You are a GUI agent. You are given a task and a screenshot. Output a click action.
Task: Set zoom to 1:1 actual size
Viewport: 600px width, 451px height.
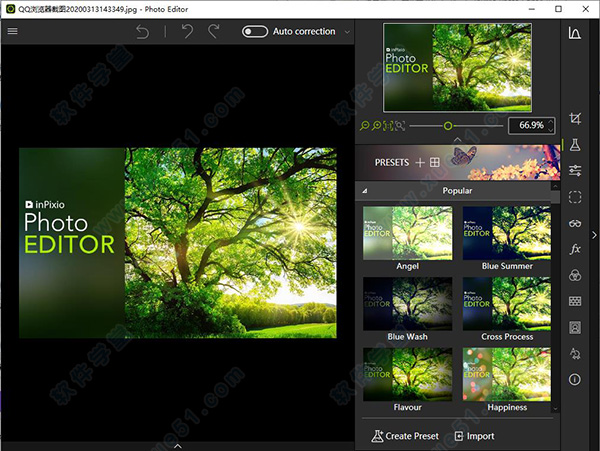coord(388,126)
